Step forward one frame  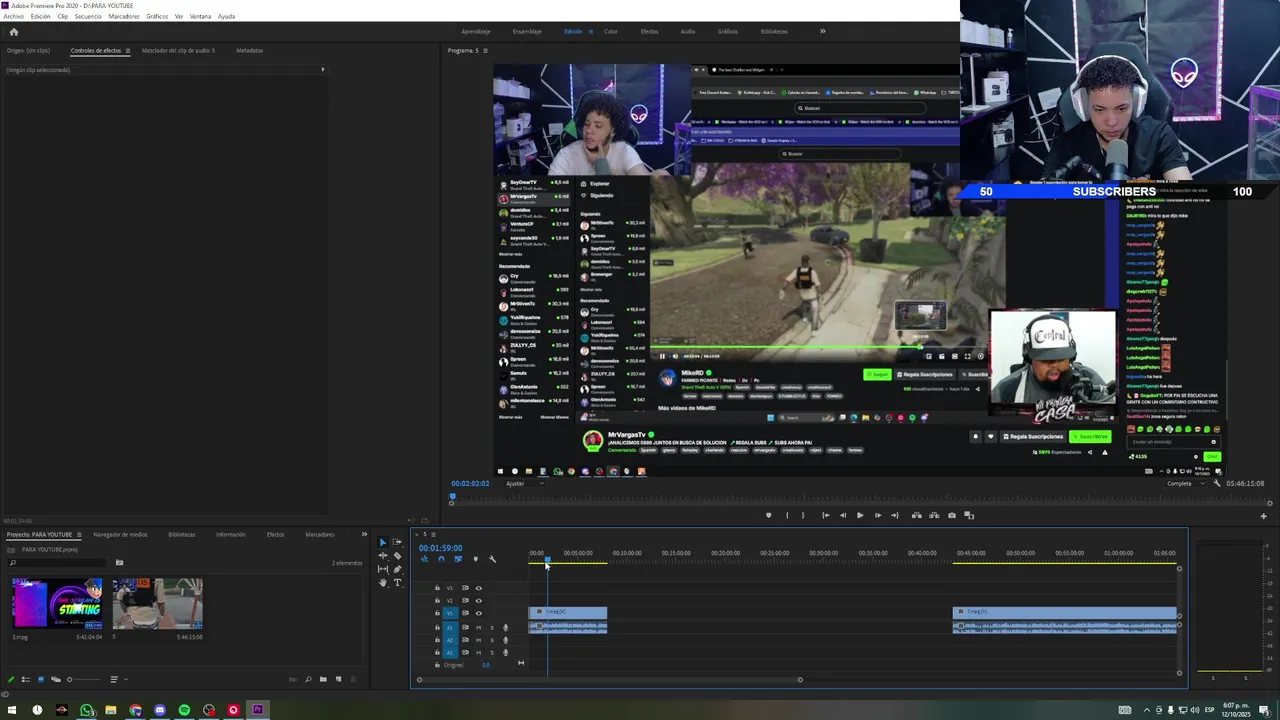[878, 515]
